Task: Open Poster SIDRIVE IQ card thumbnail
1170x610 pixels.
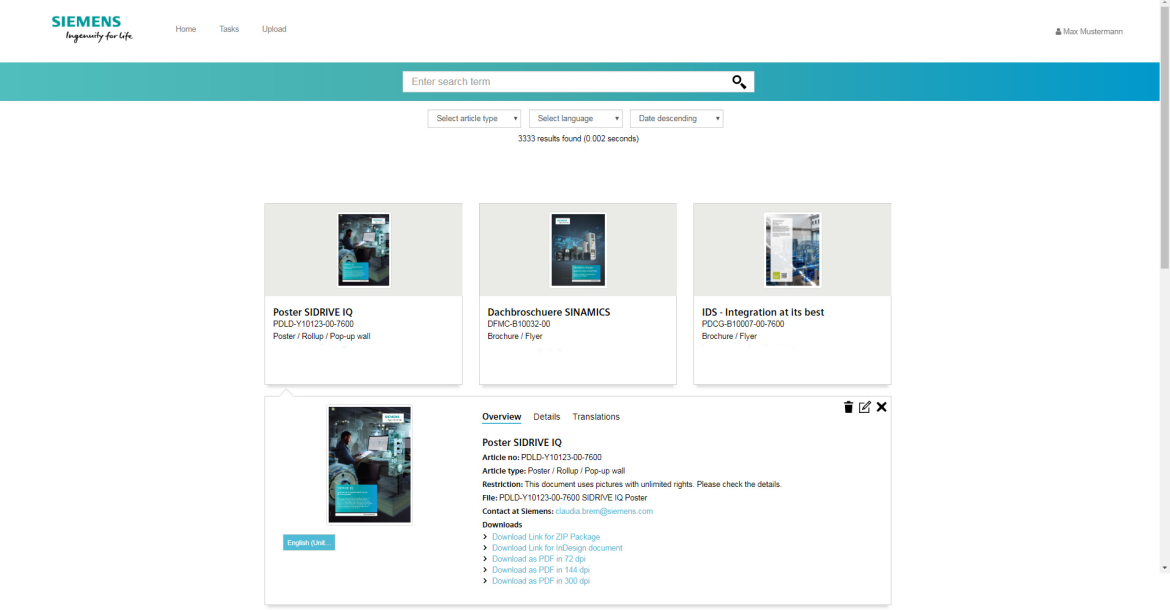Action: click(x=363, y=250)
